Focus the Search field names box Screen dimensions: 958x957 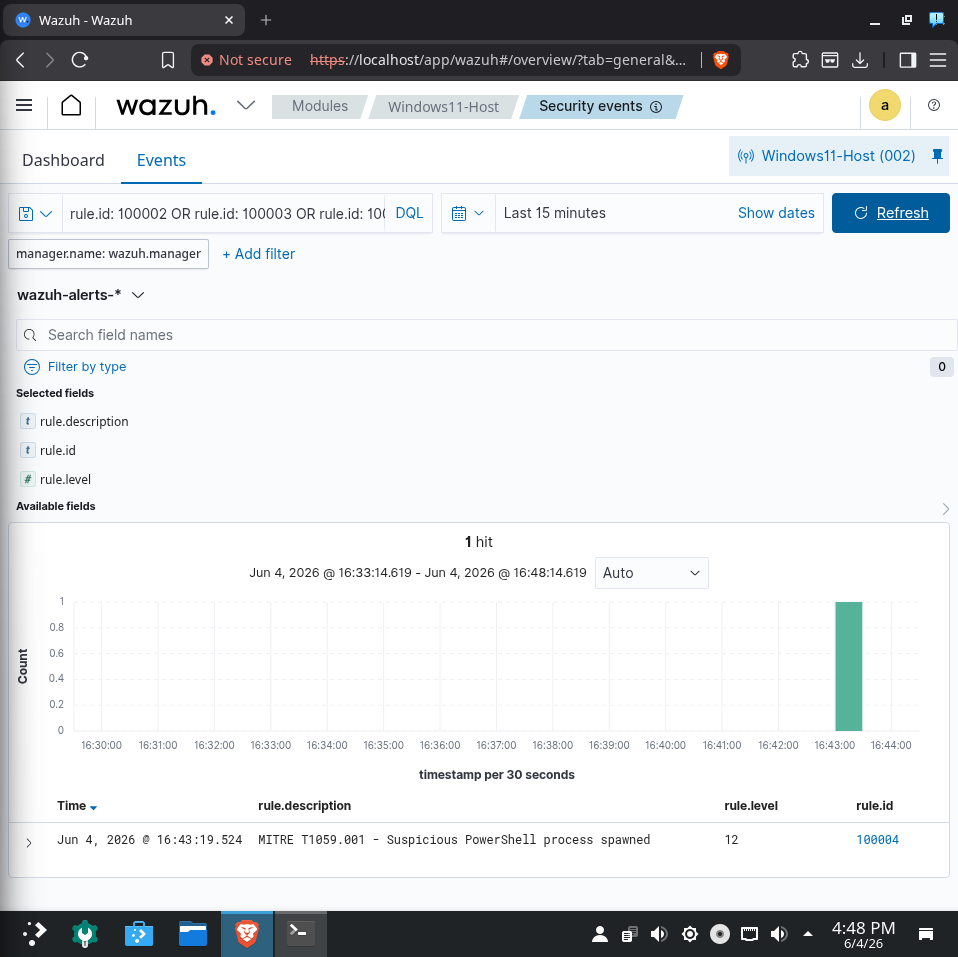(x=486, y=335)
